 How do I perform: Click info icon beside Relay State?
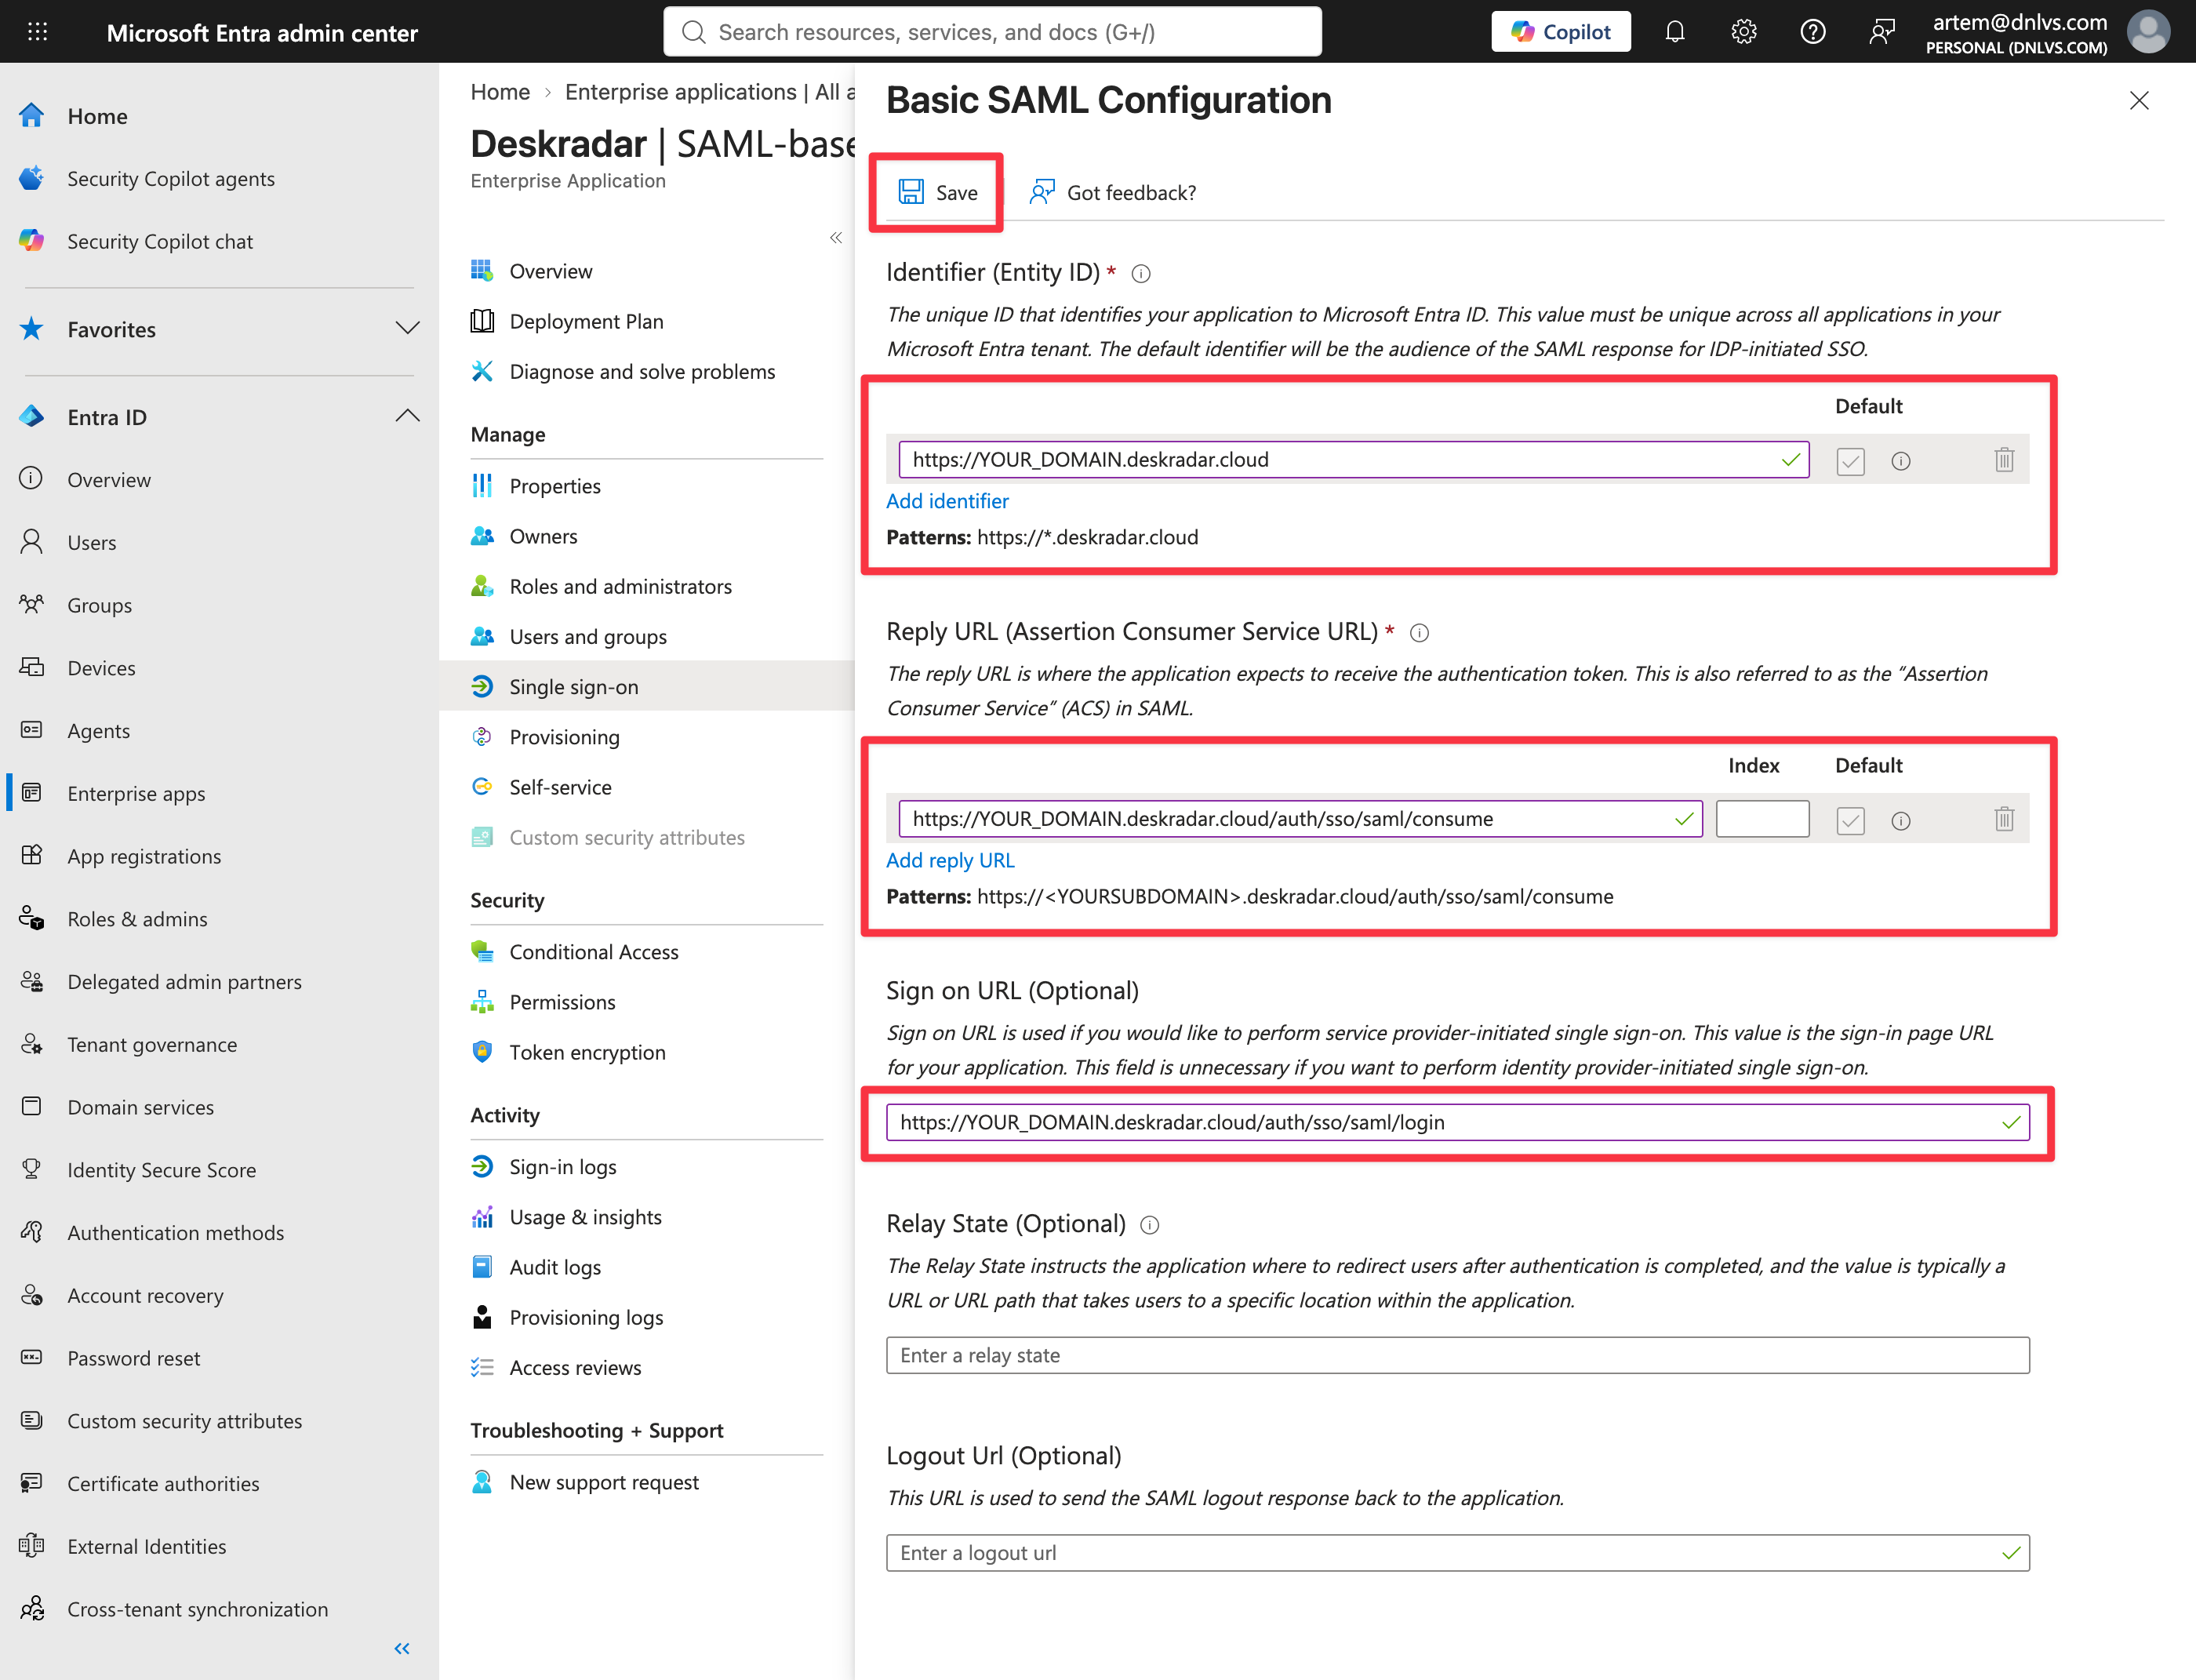(x=1149, y=1225)
